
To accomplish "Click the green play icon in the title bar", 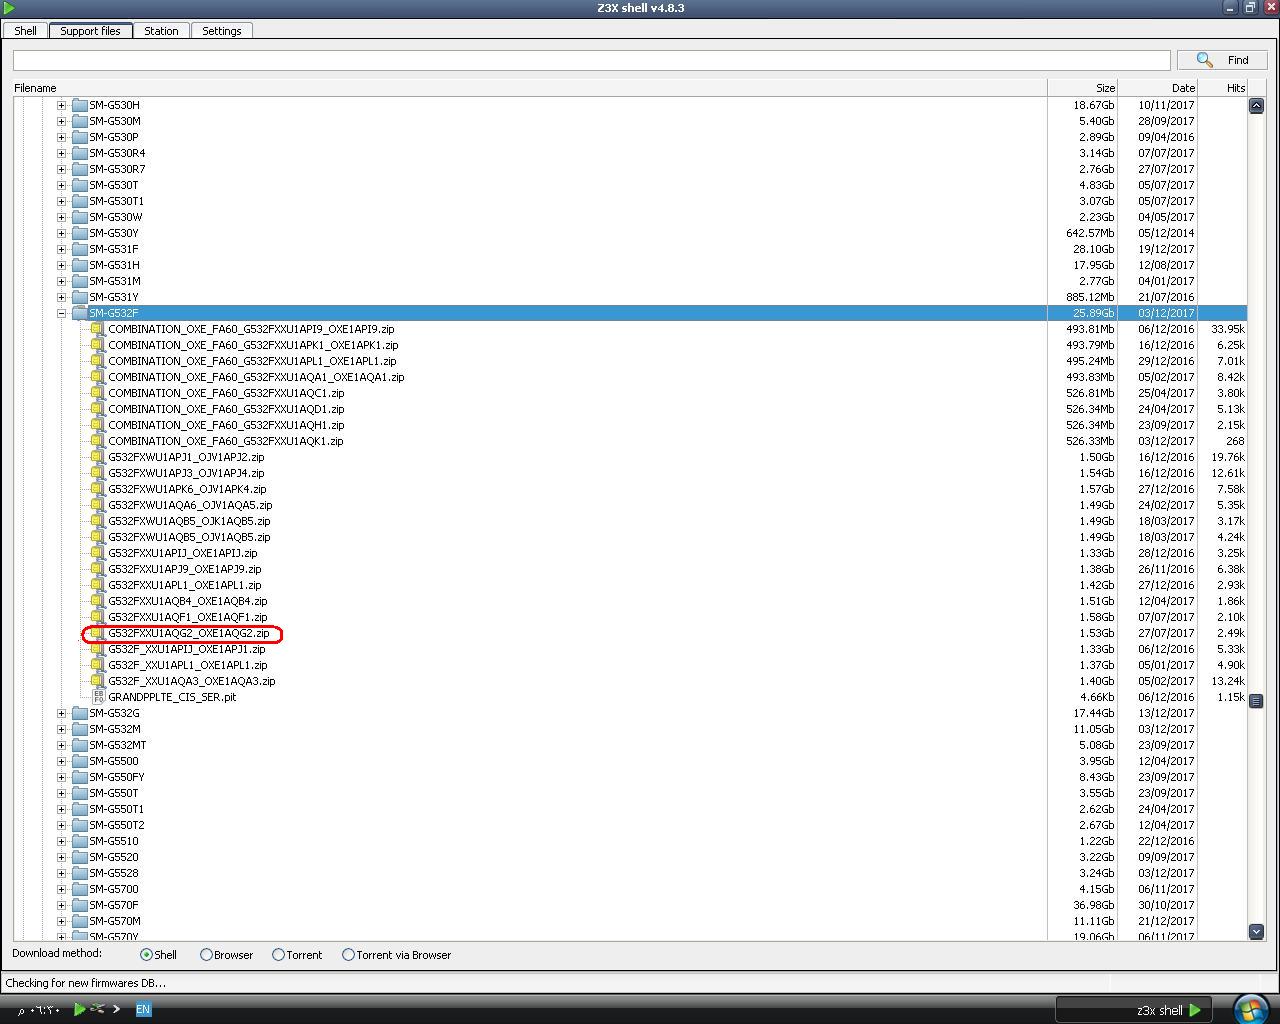I will pos(9,8).
